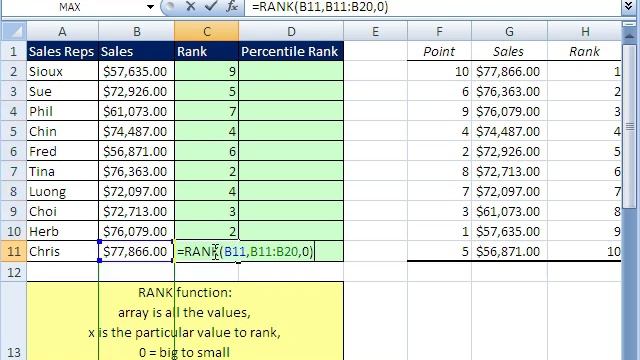Click Choi's rank cell showing 3

point(207,211)
